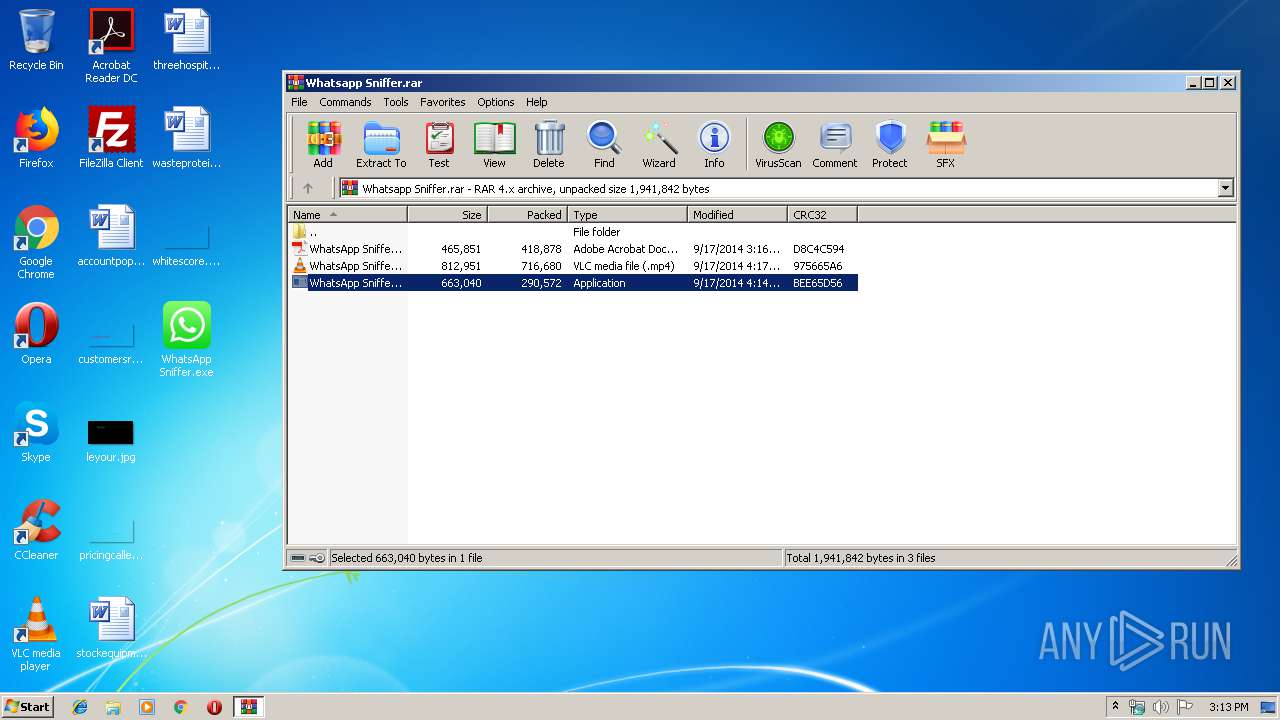Select the threehospit Word document icon

point(187,40)
